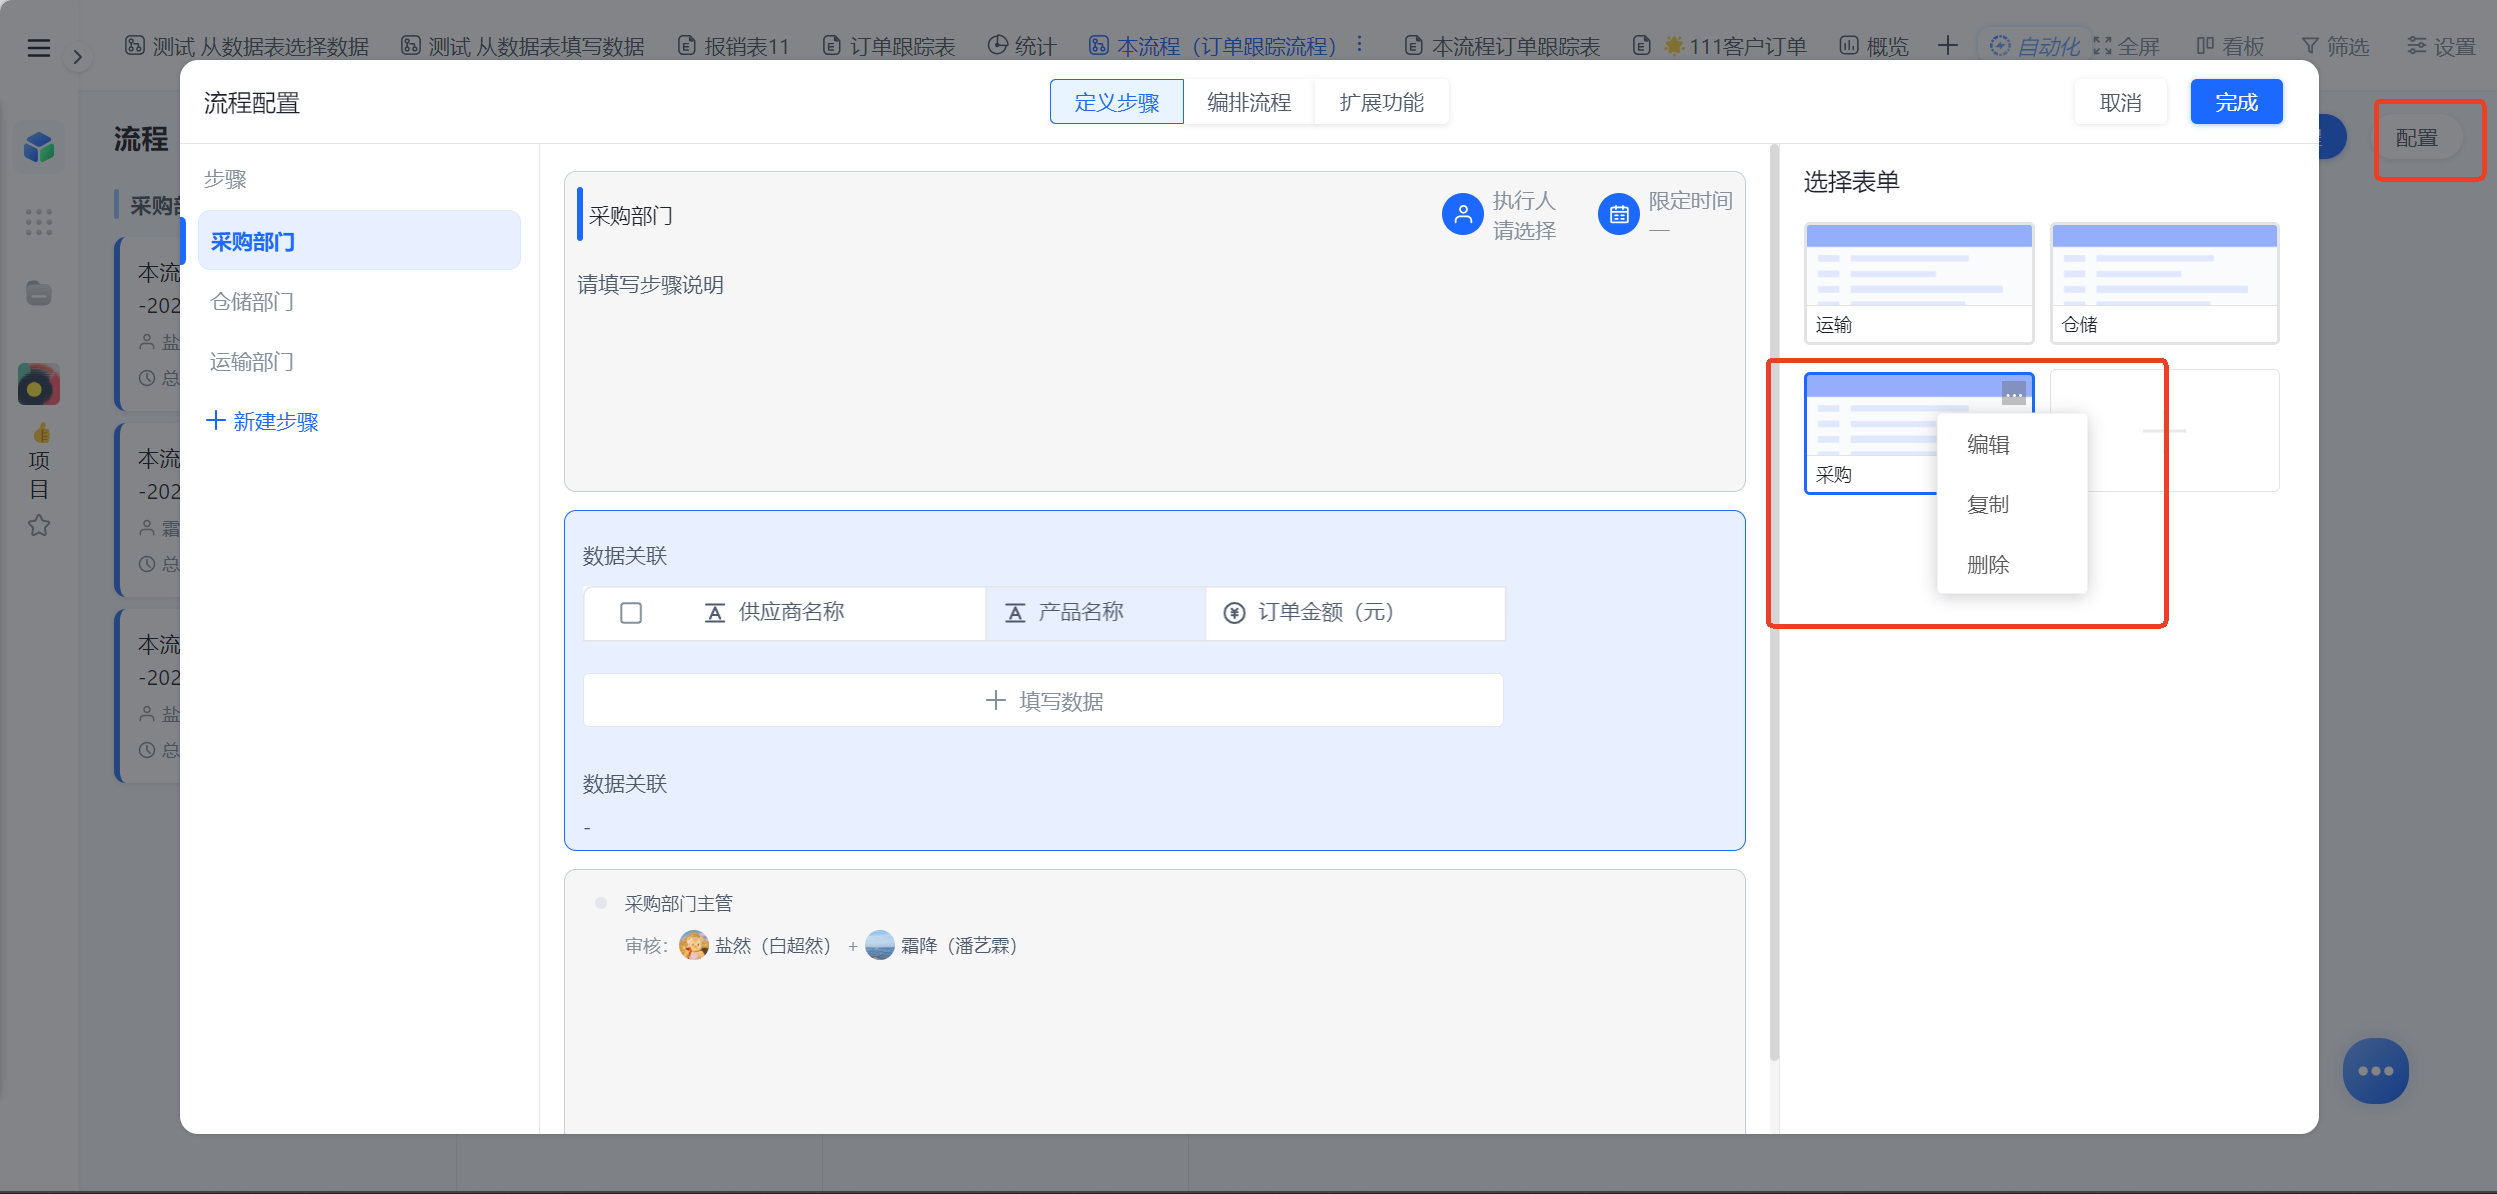Screen dimensions: 2497x1194
Task: Open the cube app logo in sidebar
Action: (x=39, y=147)
